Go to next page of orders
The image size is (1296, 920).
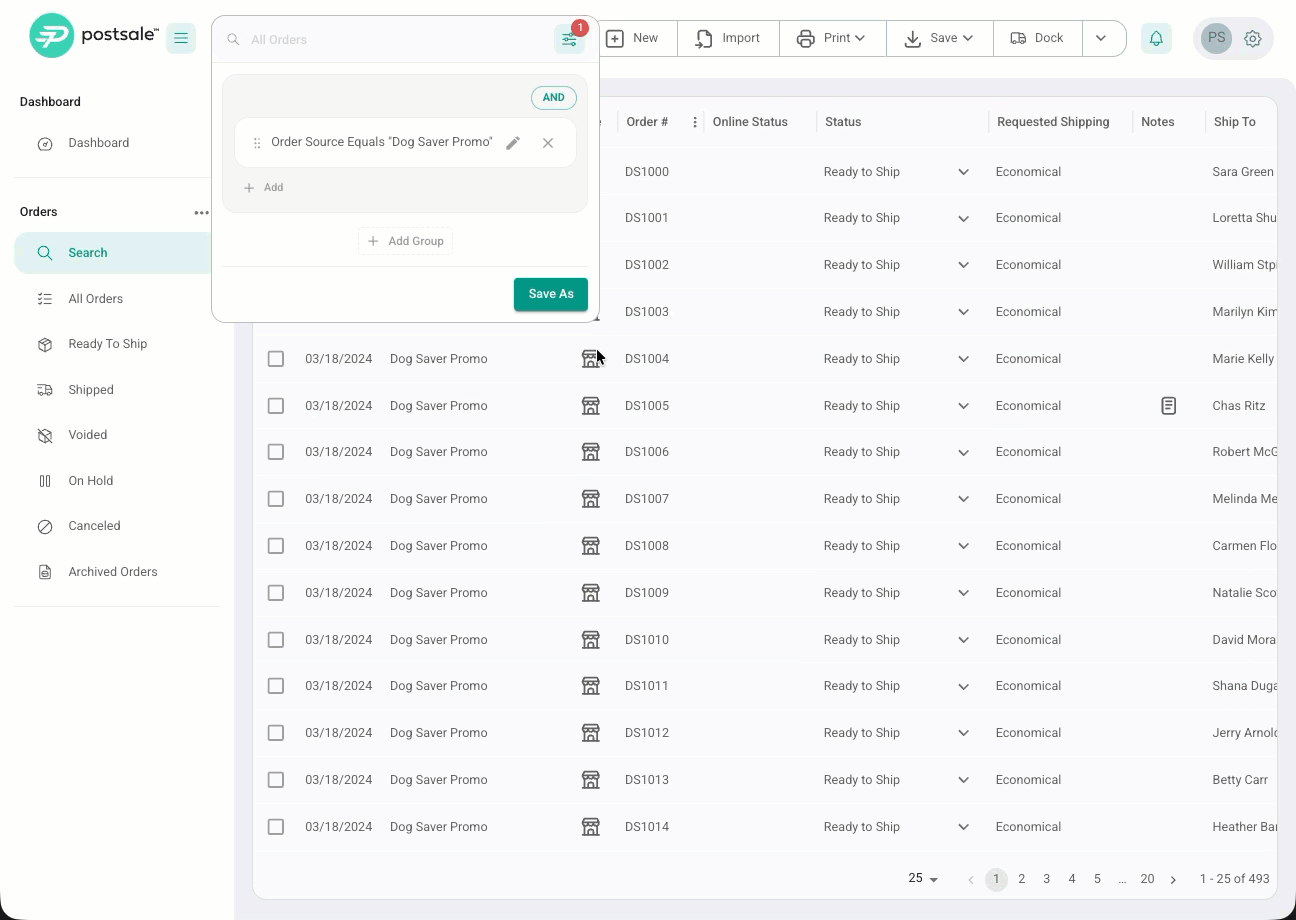pos(1173,880)
